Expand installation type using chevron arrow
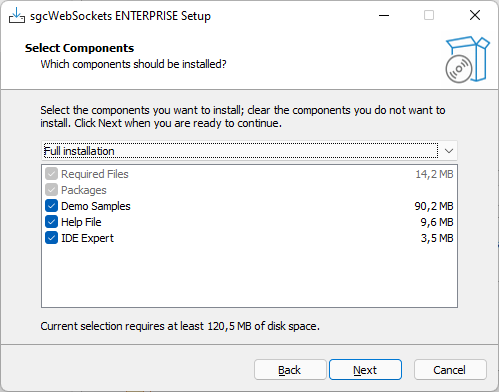 tap(449, 151)
